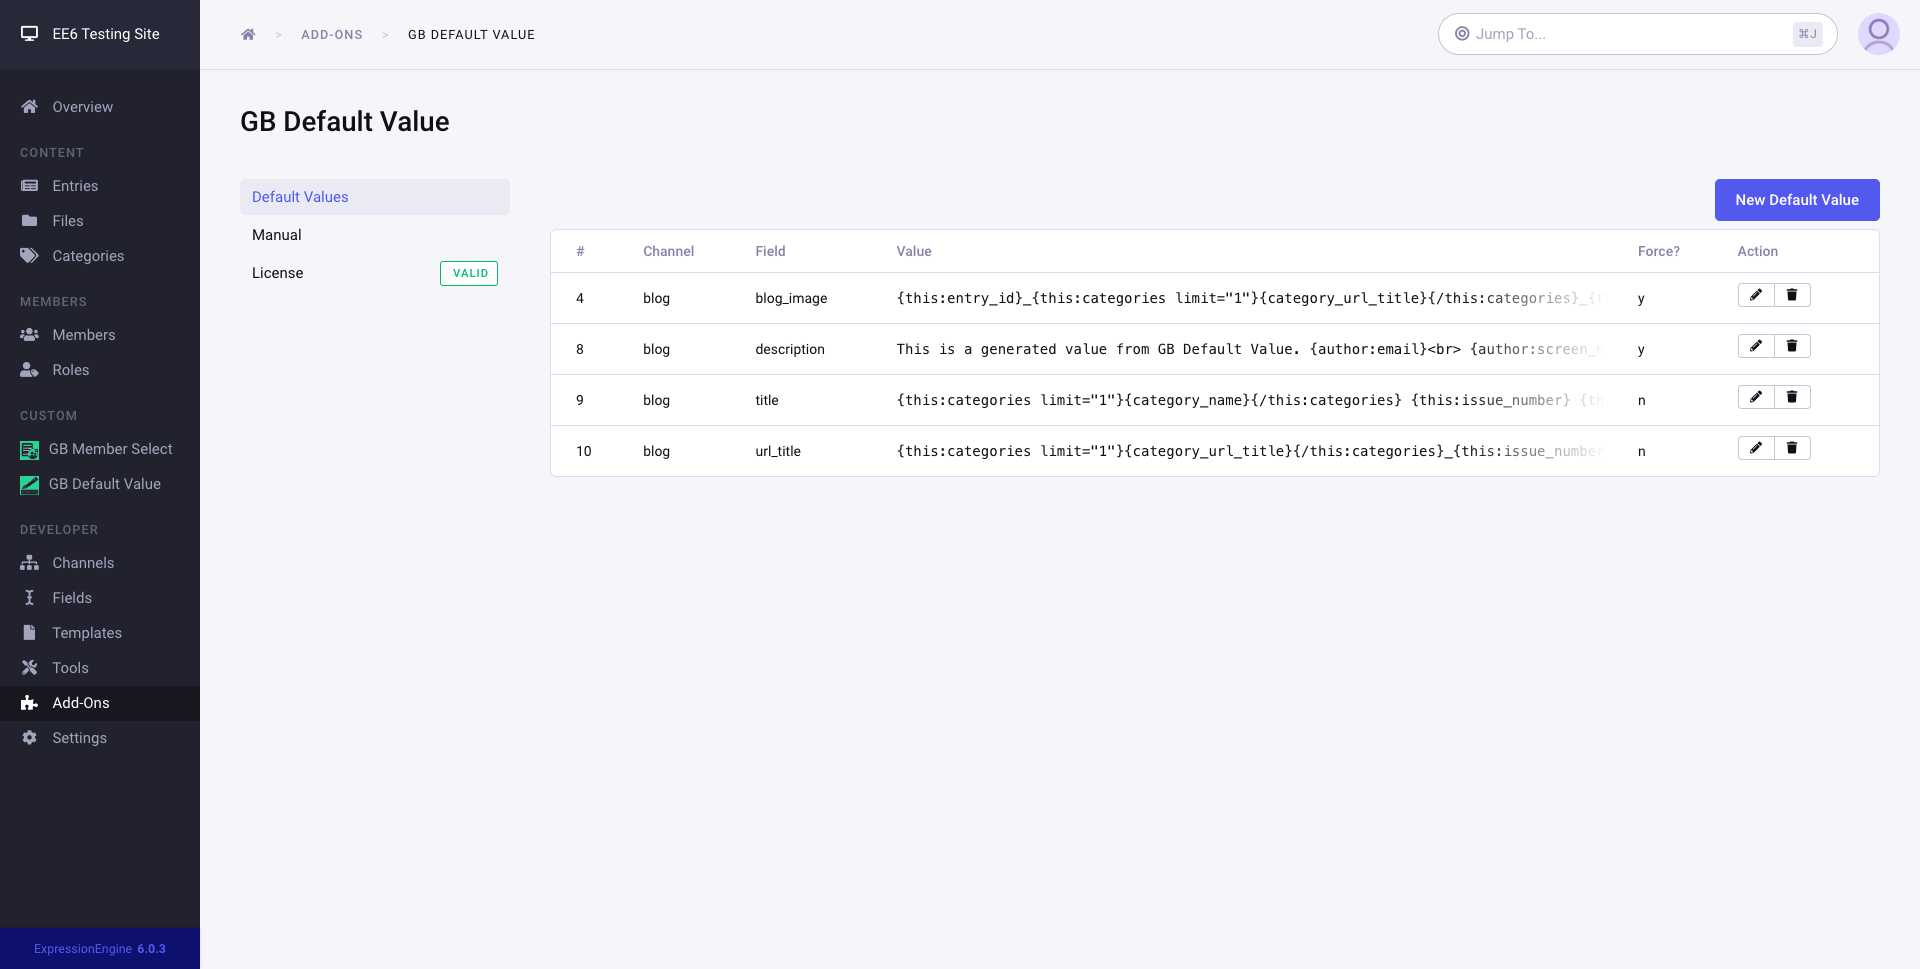The height and width of the screenshot is (969, 1920).
Task: Open the Manual tab
Action: pos(375,235)
